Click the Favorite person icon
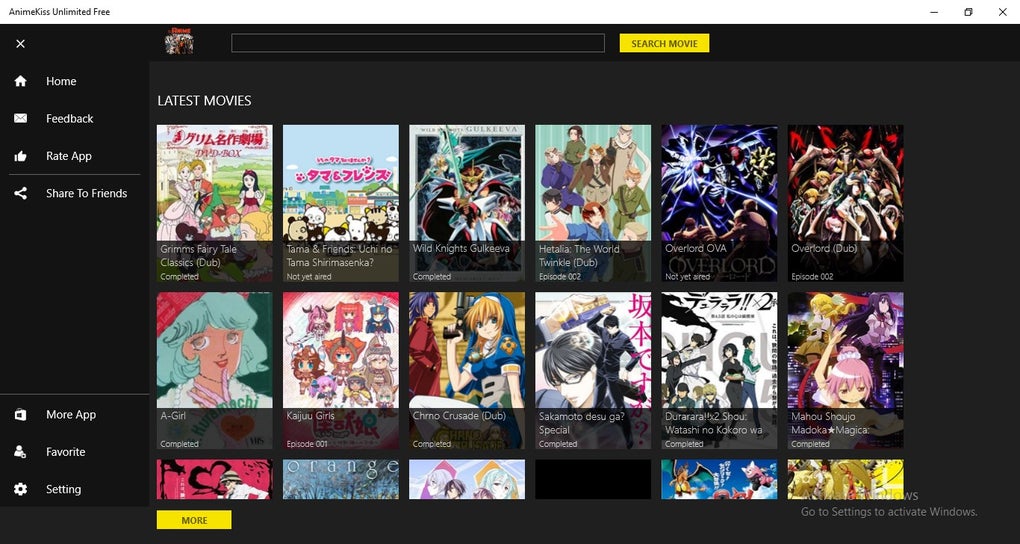 21,452
